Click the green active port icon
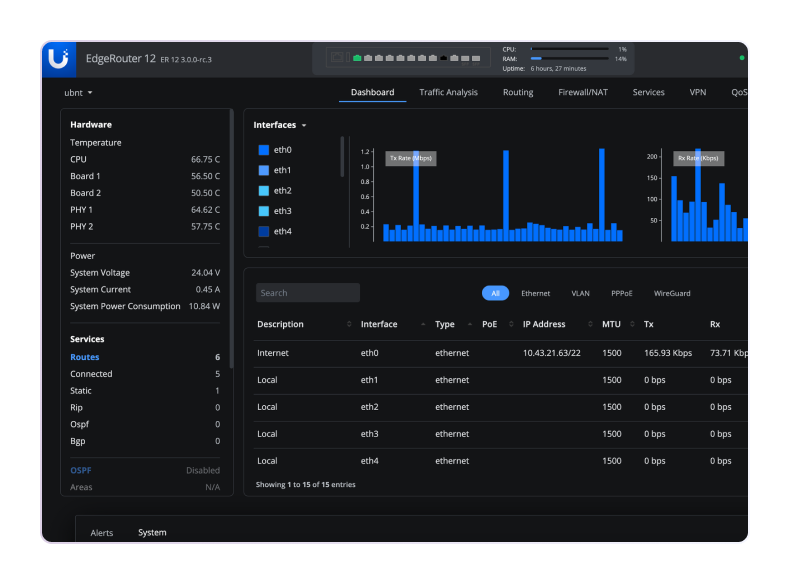 pyautogui.click(x=357, y=58)
